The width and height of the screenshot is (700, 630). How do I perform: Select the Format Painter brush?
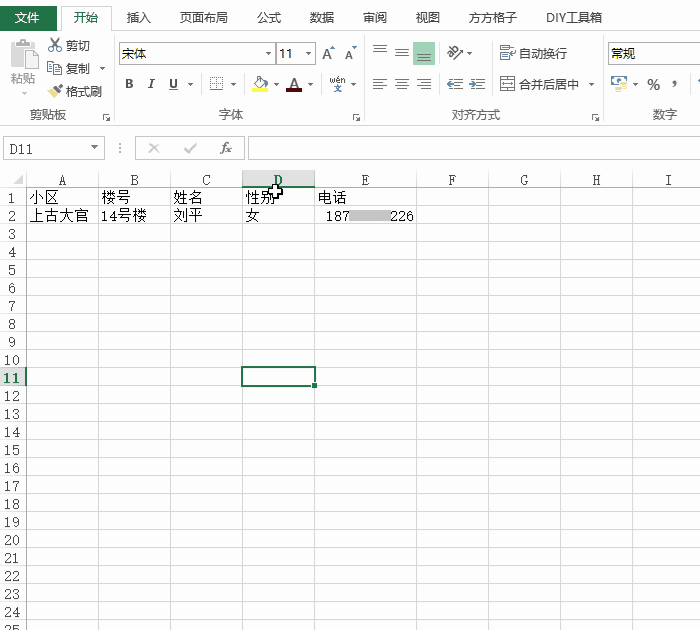(x=55, y=92)
